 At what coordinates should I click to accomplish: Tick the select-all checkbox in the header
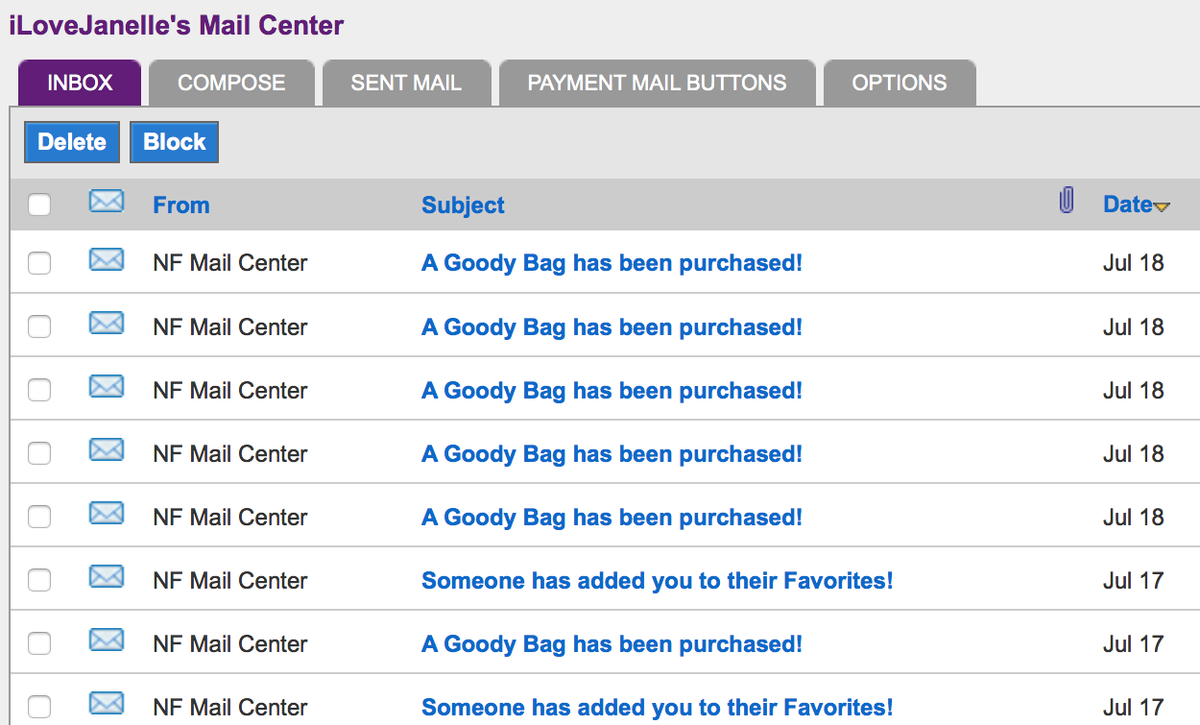[39, 205]
